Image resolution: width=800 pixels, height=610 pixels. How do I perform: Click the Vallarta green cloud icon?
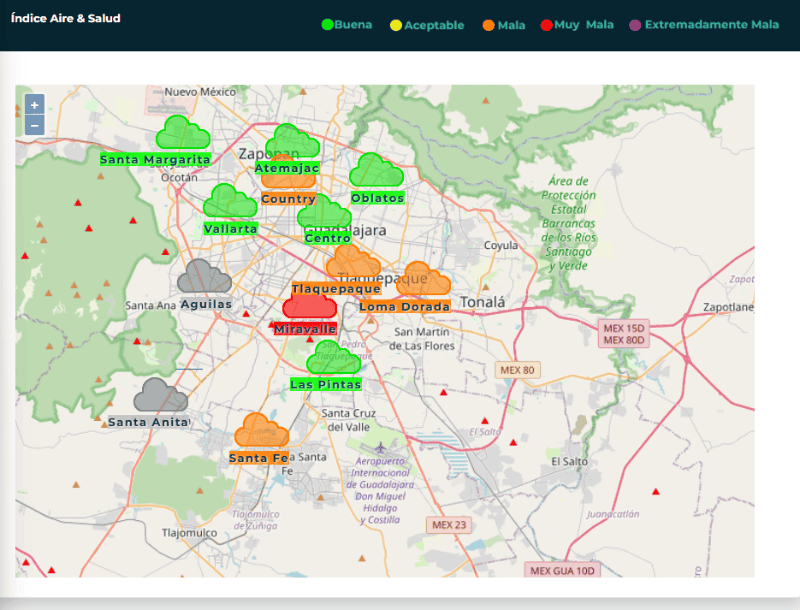tap(230, 202)
